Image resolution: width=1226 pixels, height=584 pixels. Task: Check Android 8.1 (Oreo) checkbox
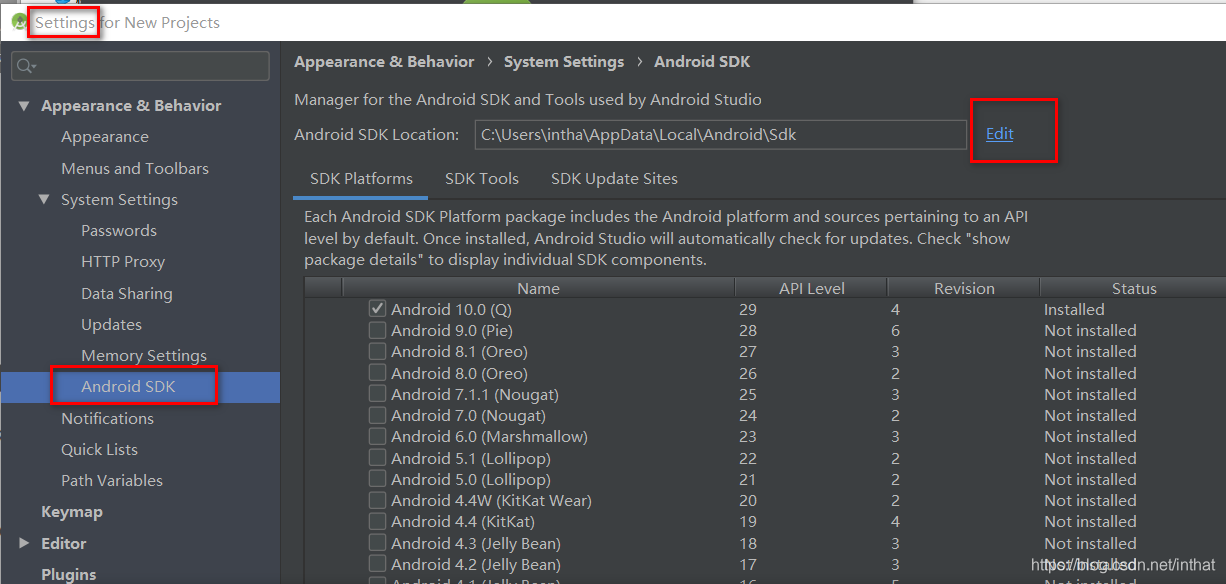(377, 352)
